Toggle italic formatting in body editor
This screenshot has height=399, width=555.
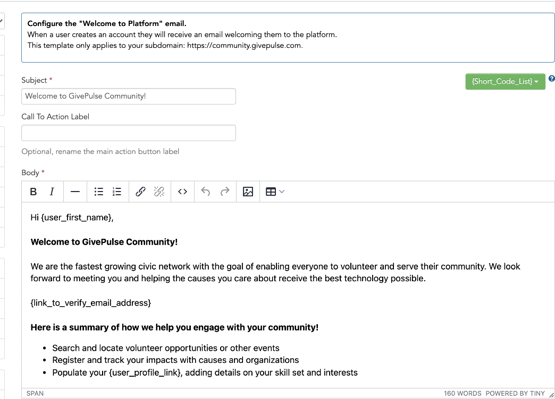coord(52,192)
